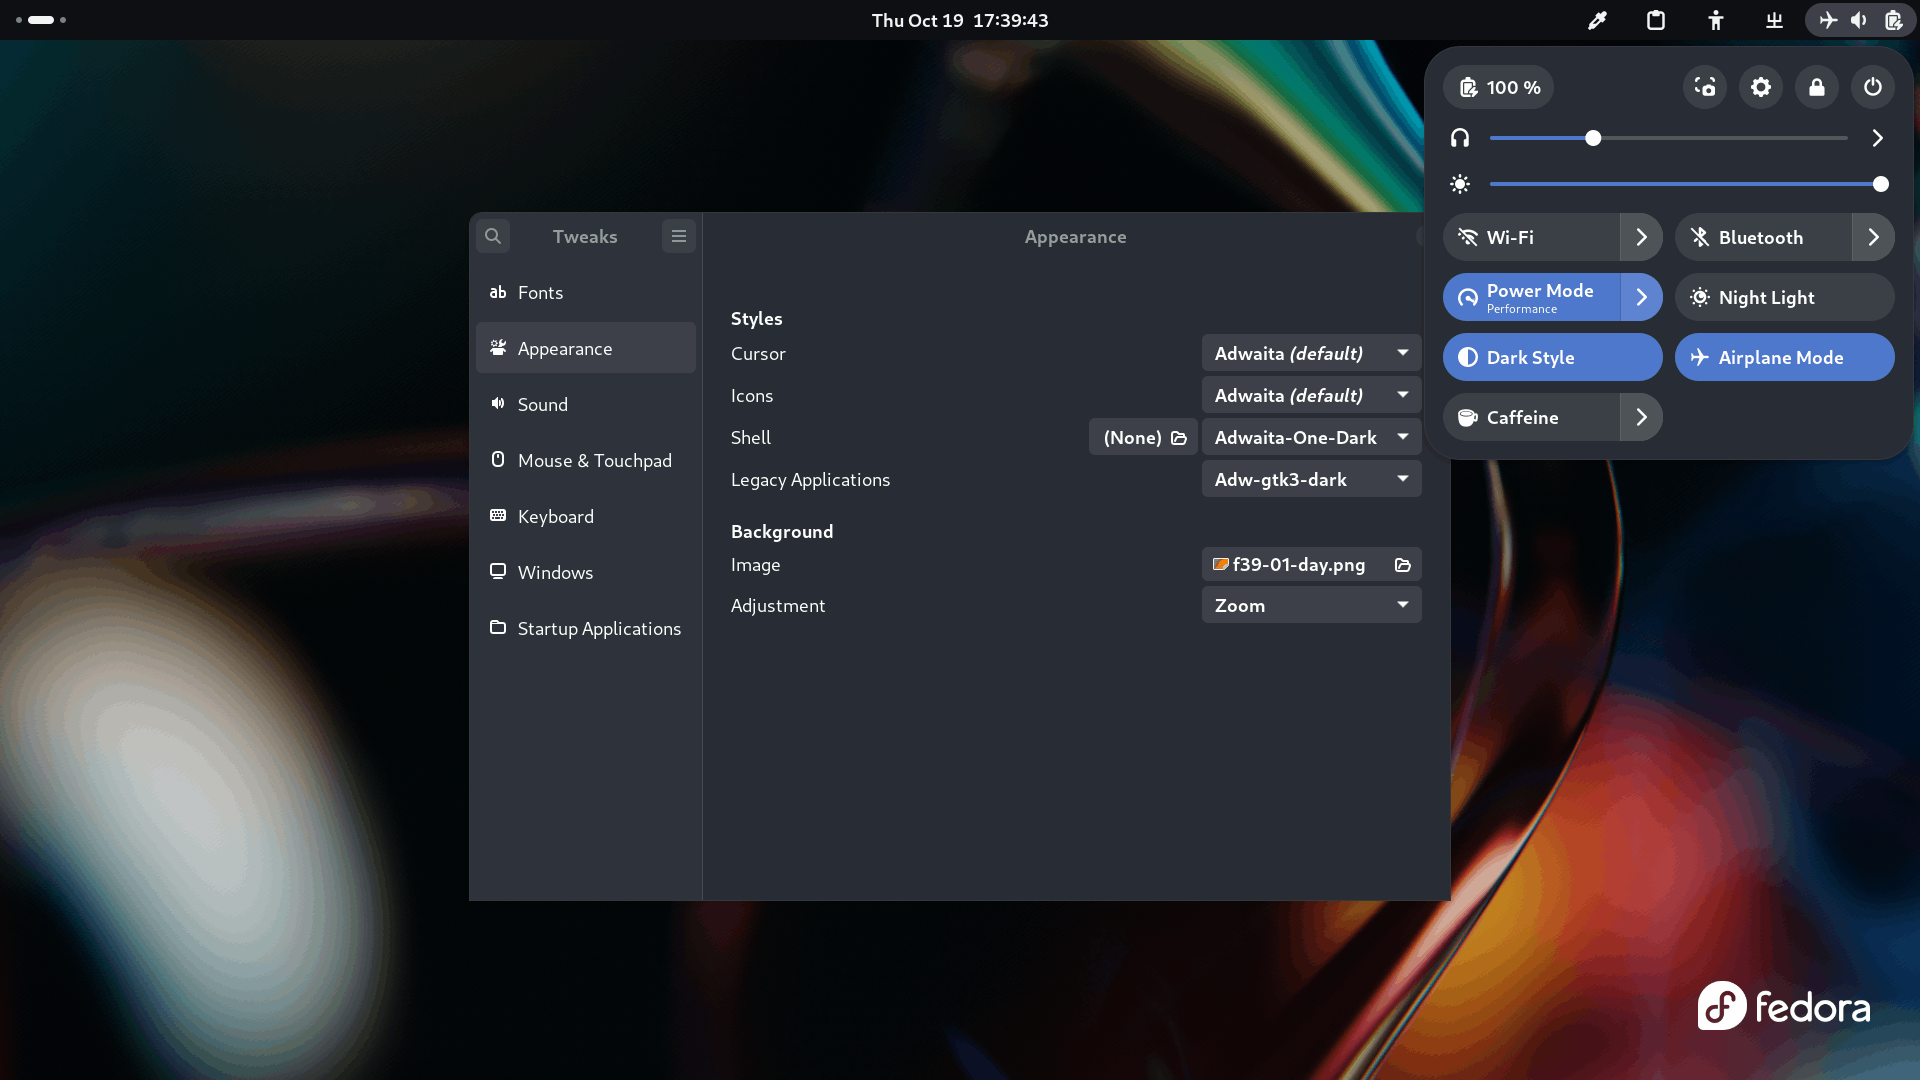Disable Airplane Mode toggle

click(x=1784, y=358)
